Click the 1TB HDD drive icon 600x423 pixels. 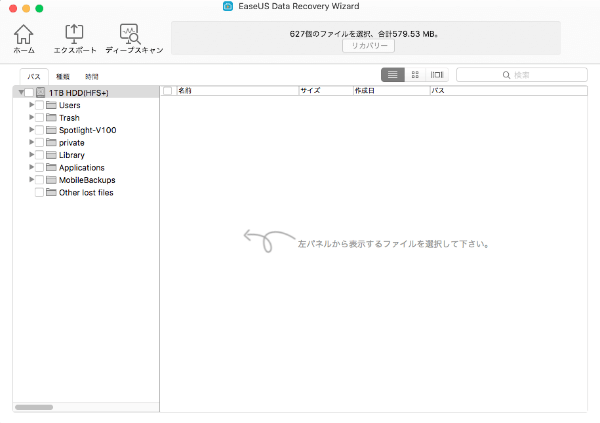[x=41, y=93]
